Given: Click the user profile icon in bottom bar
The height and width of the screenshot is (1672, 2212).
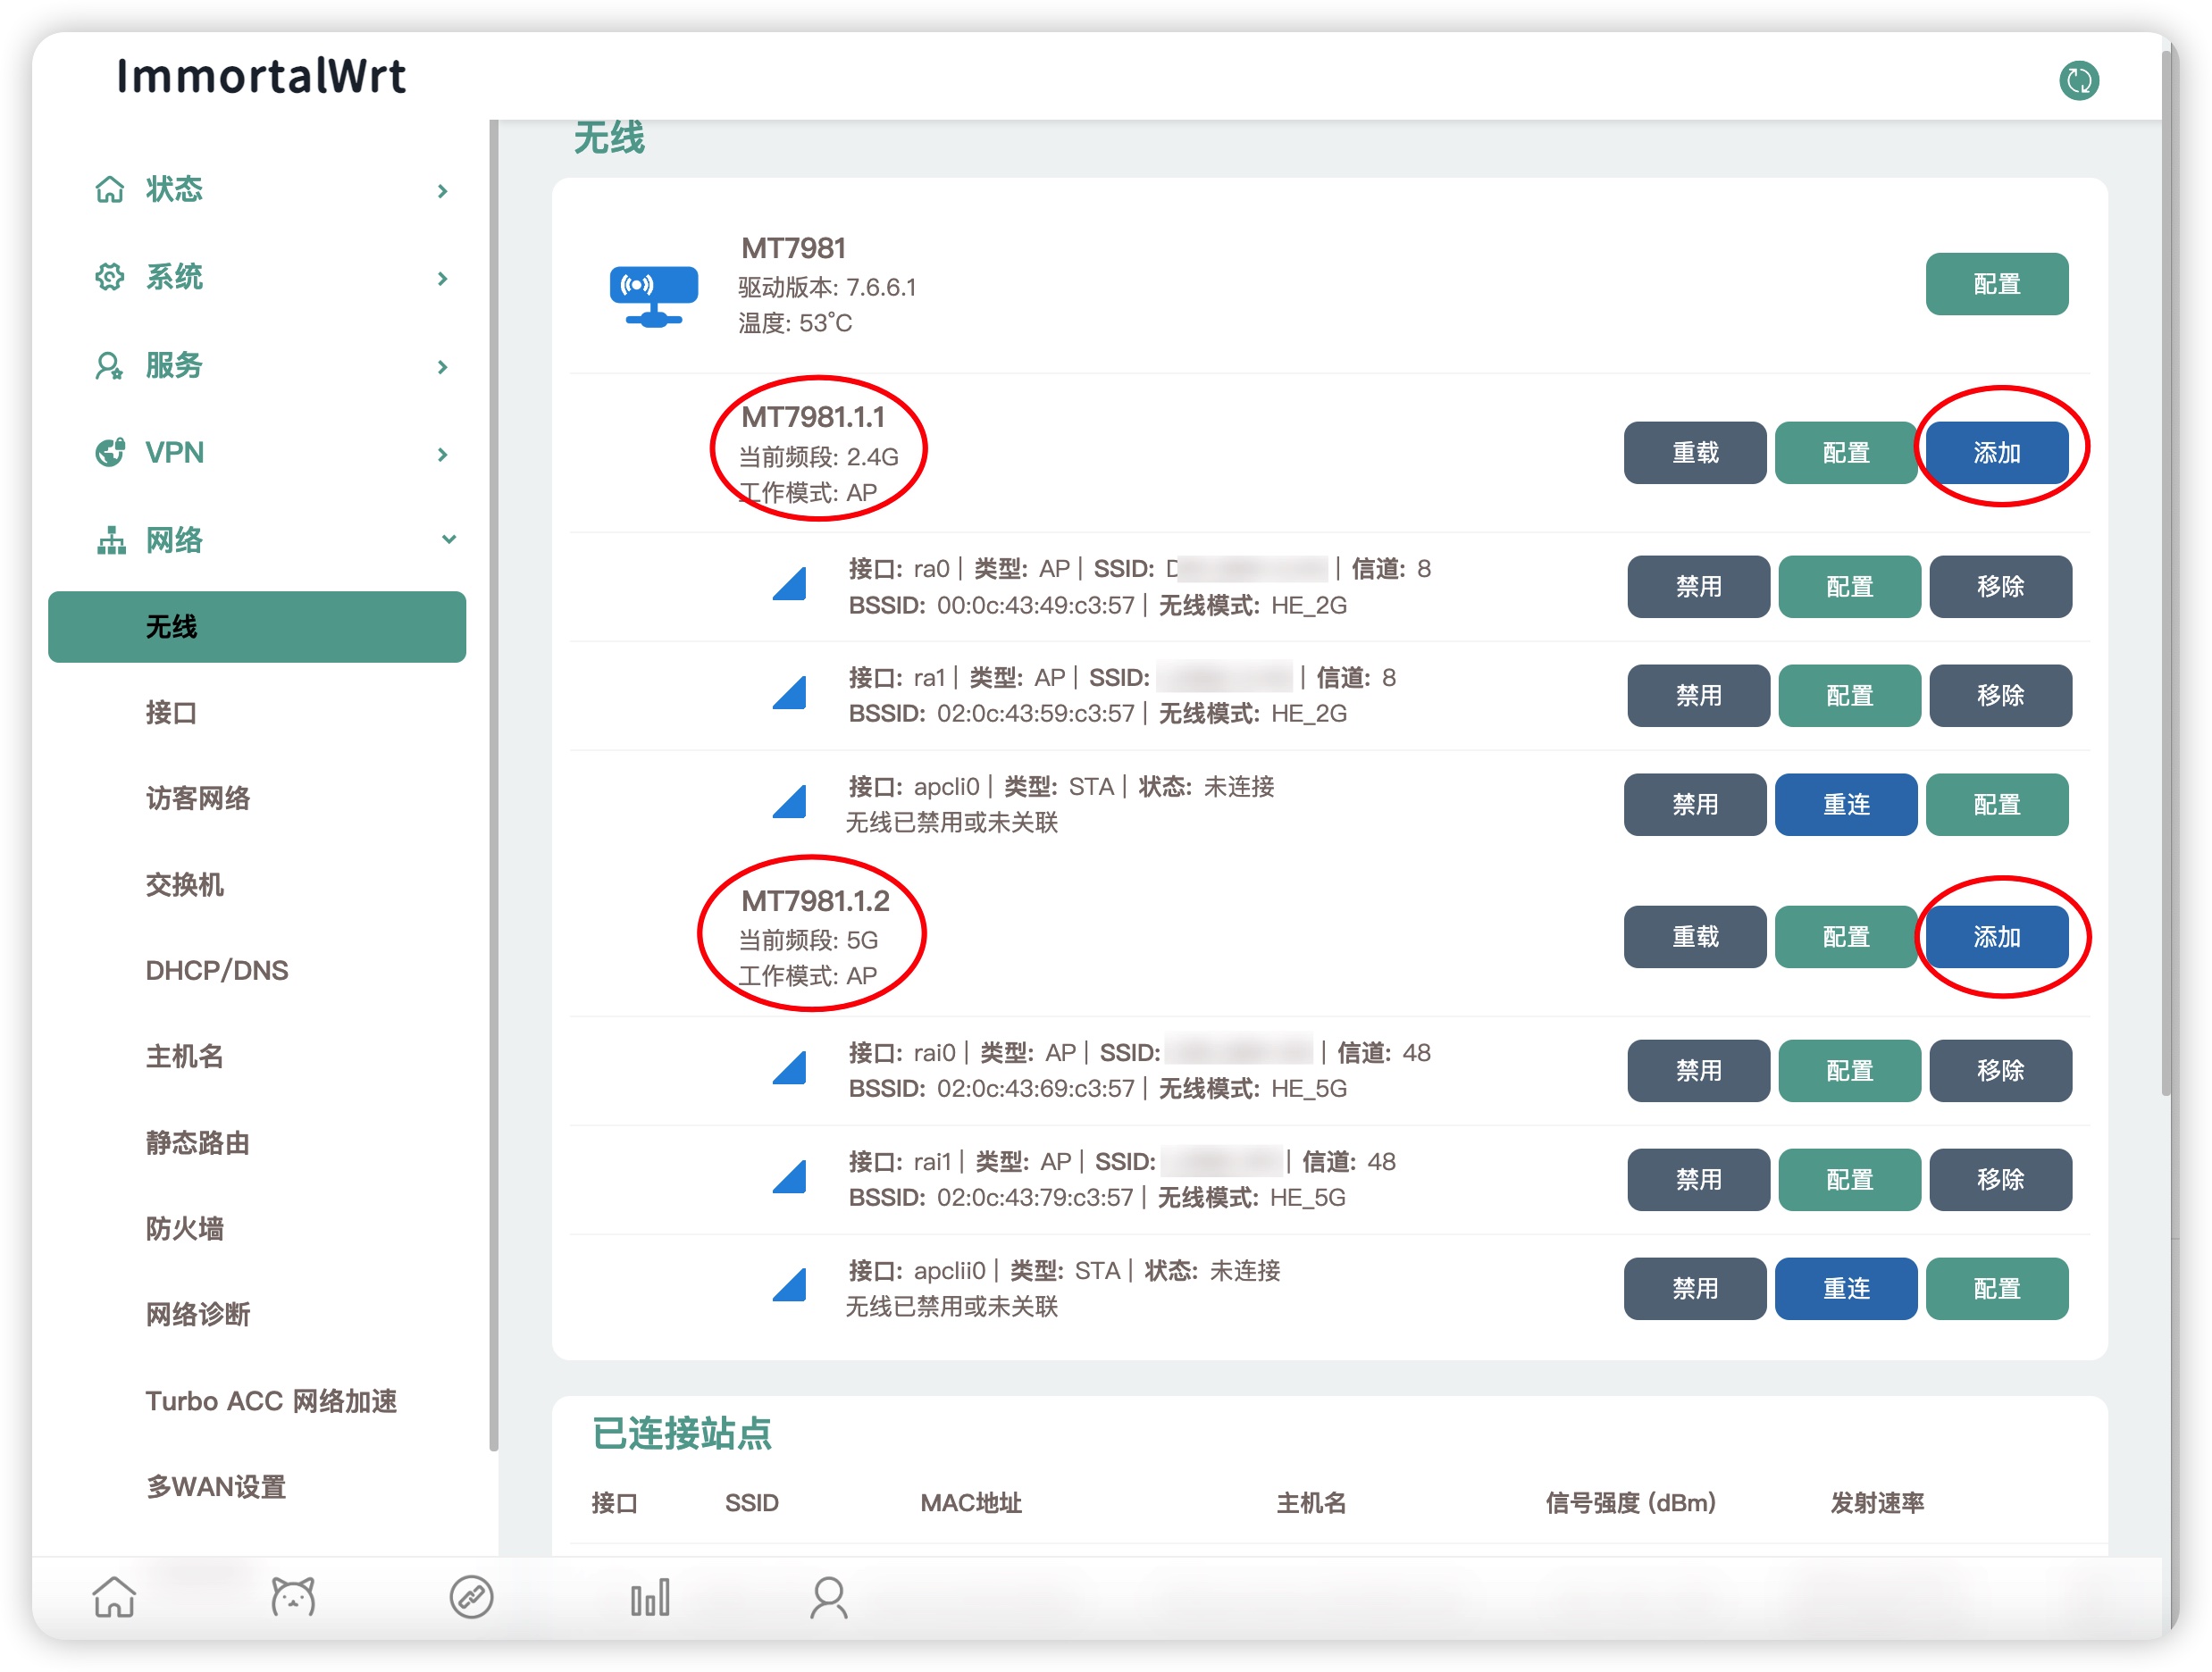Looking at the screenshot, I should coord(828,1597).
